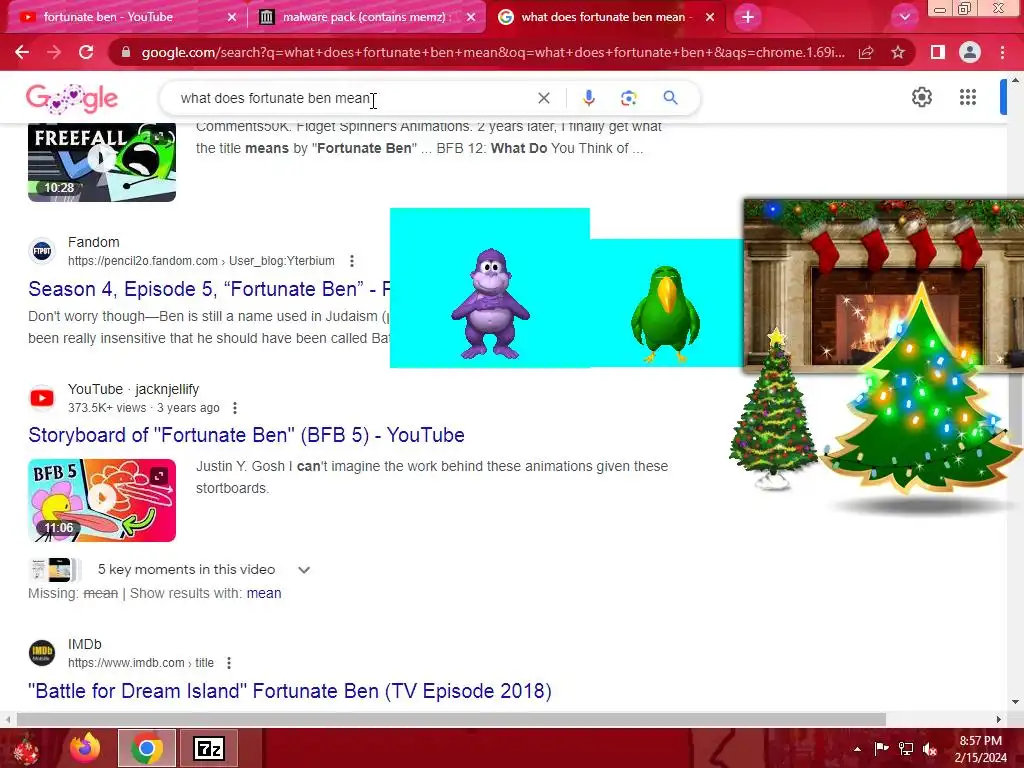Play the FREEFALL video thumbnail
This screenshot has height=768, width=1024.
coord(102,162)
